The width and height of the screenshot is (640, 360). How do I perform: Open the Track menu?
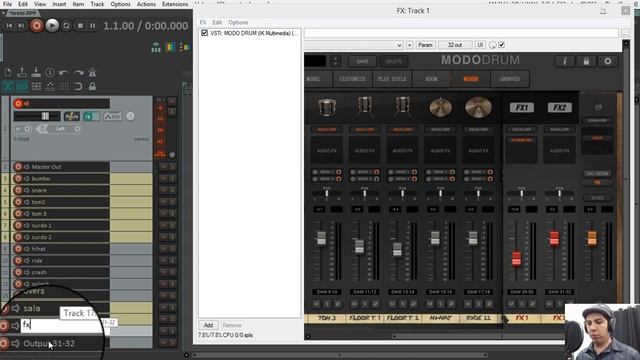point(97,4)
